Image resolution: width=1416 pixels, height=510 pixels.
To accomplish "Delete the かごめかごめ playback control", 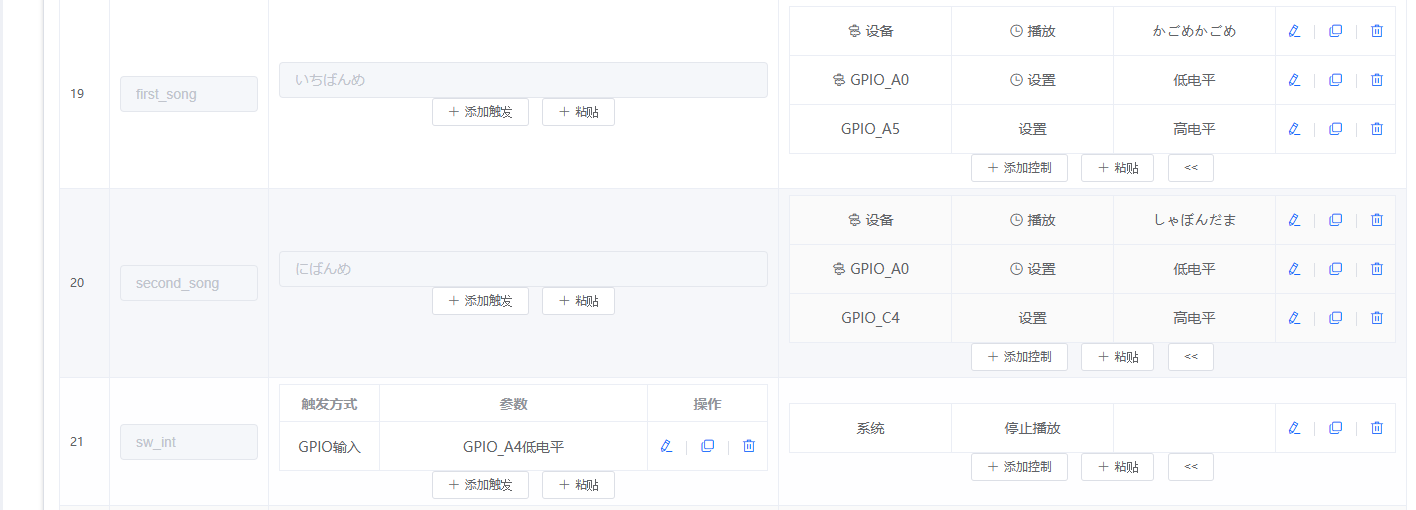I will (1377, 31).
